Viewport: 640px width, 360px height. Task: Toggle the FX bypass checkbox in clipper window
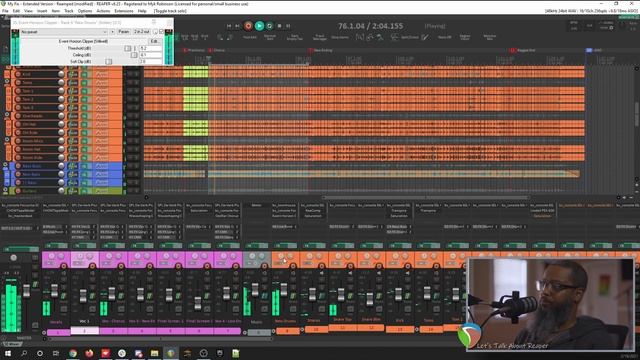click(162, 32)
